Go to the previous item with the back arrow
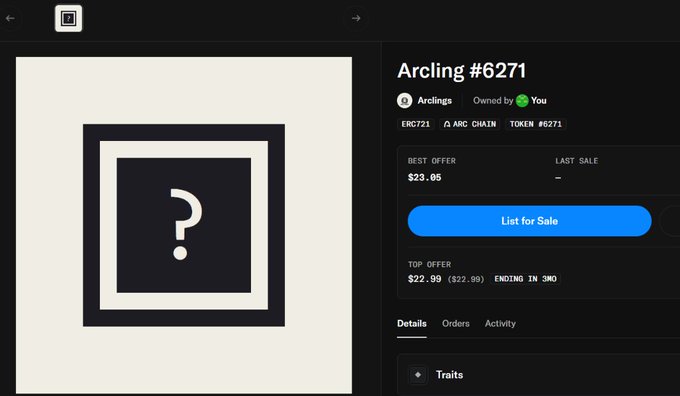The image size is (680, 396). click(10, 18)
